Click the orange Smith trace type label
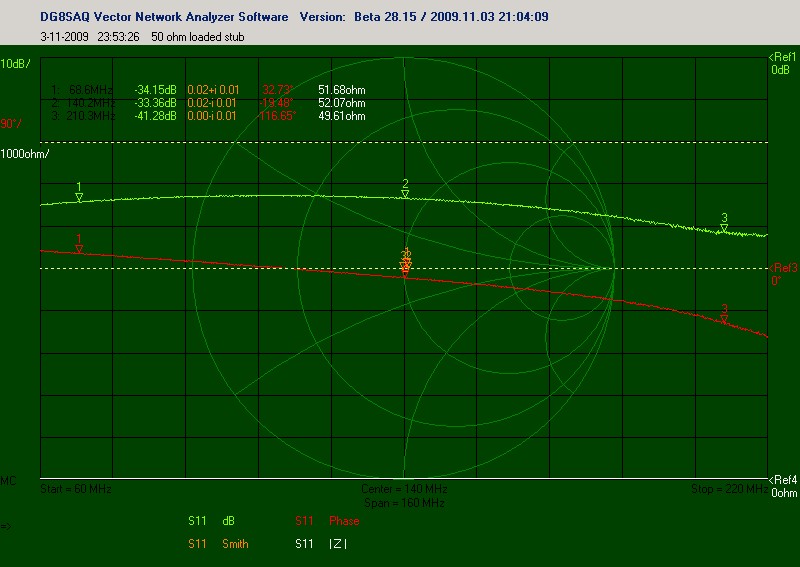 (x=235, y=544)
